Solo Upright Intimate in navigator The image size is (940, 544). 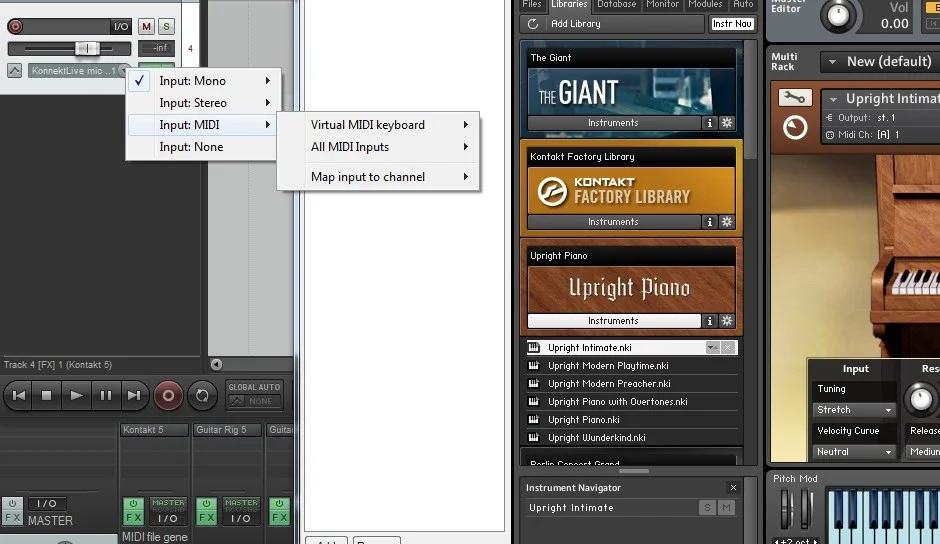point(707,508)
